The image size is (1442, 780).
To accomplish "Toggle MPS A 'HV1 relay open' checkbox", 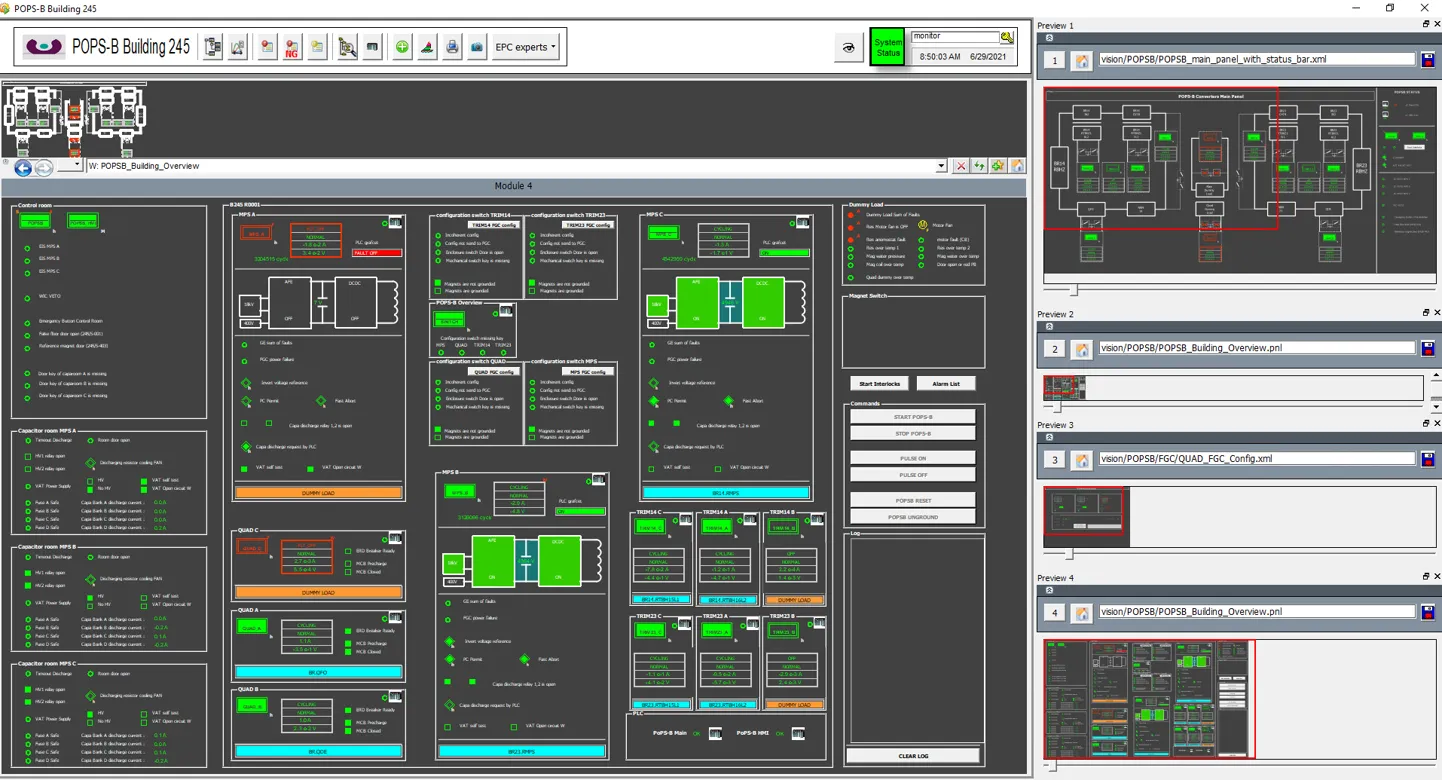I will tap(27, 456).
